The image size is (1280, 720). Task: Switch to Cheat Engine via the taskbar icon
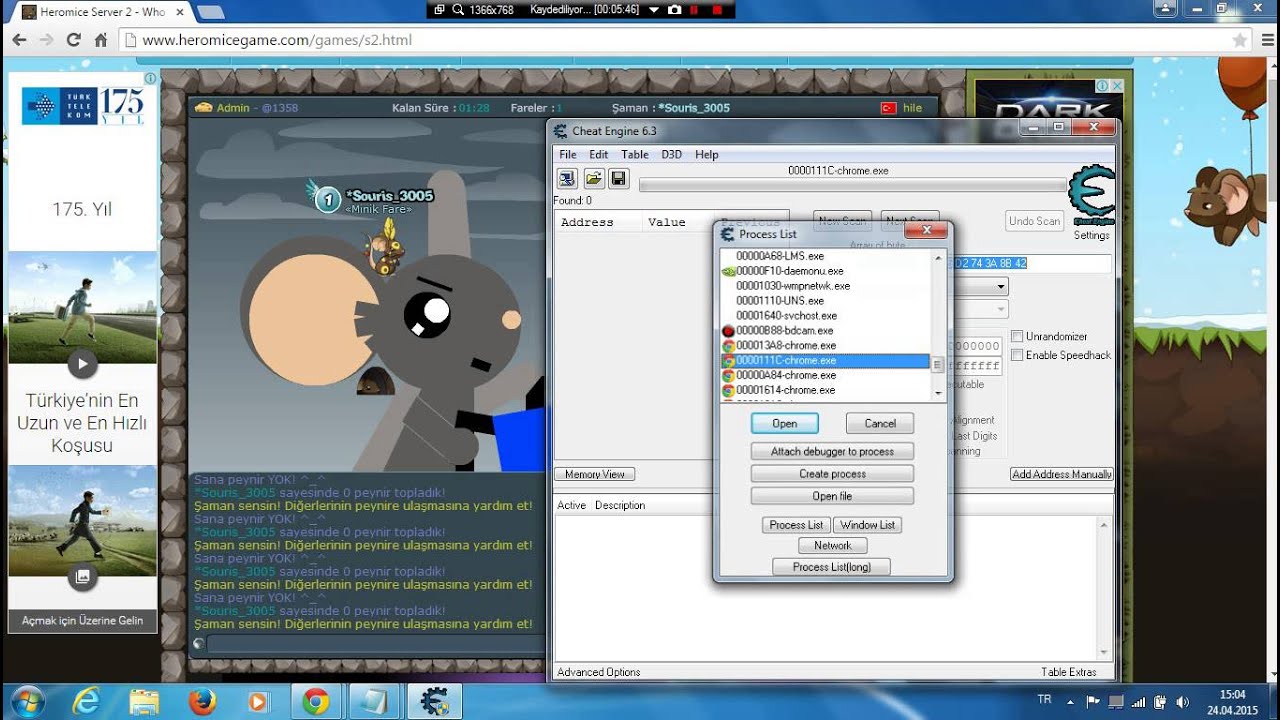click(x=435, y=702)
